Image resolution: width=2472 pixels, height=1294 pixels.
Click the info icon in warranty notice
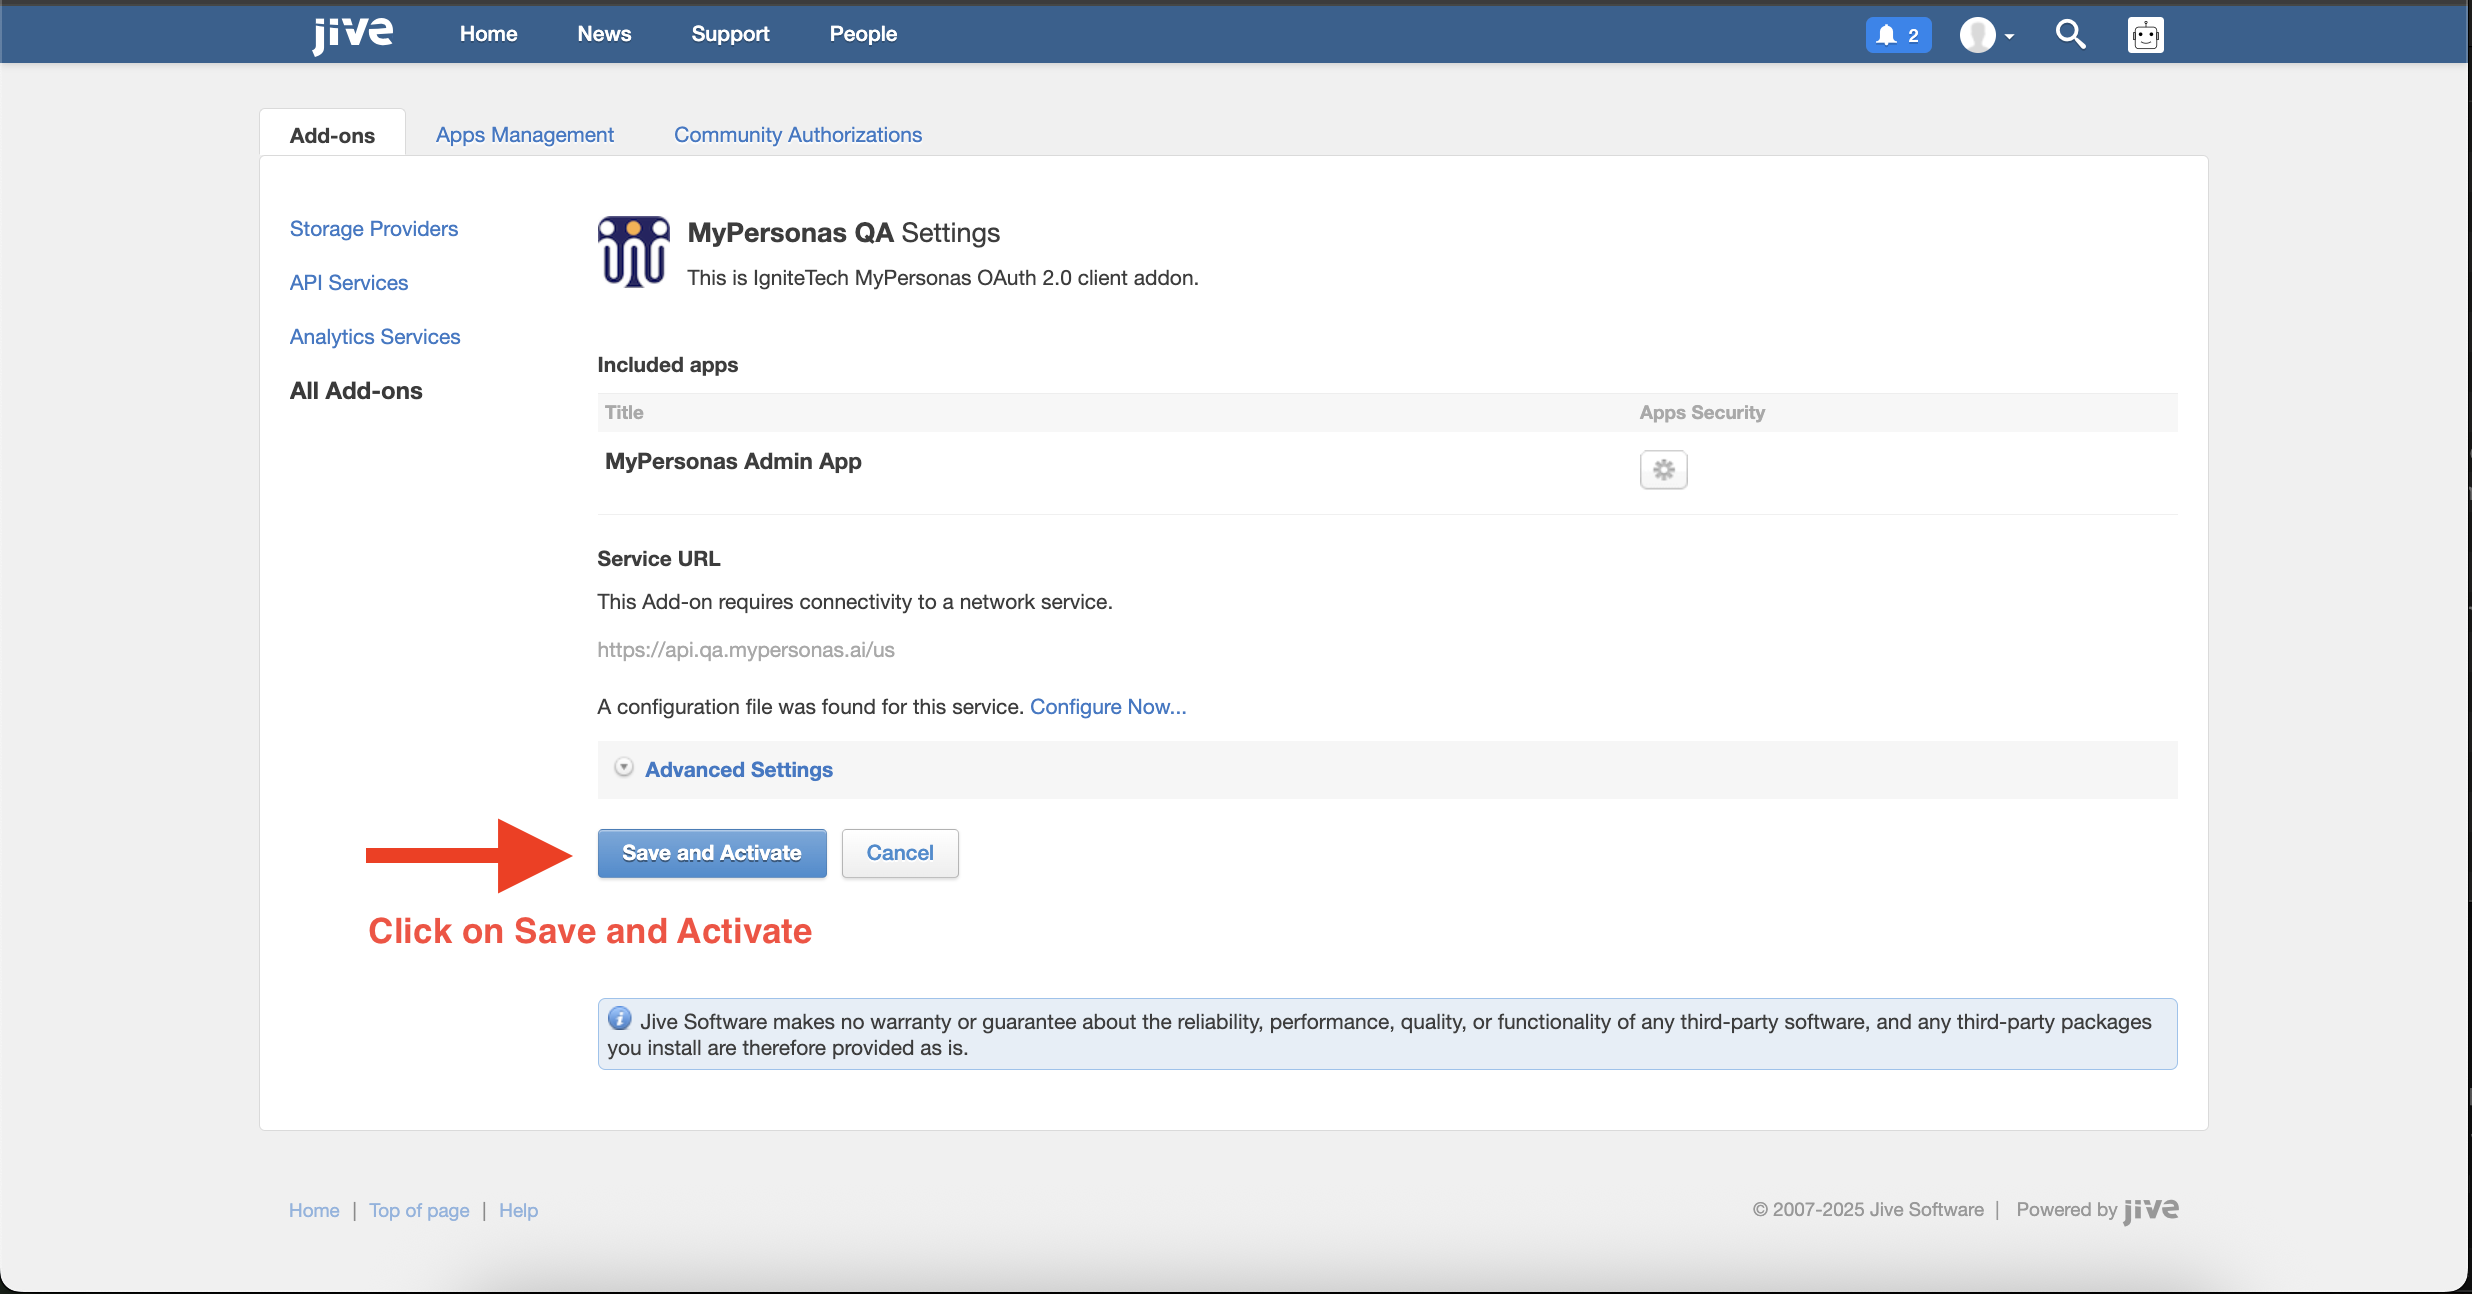(620, 1019)
